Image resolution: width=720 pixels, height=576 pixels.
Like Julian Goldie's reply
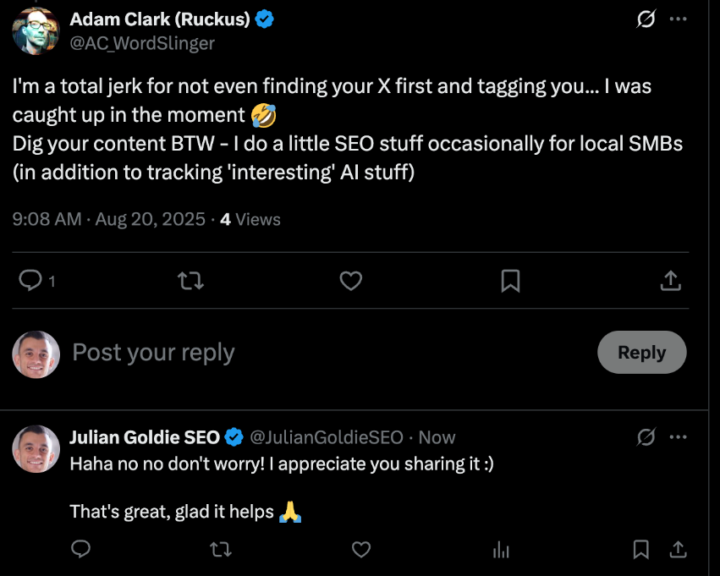click(362, 549)
